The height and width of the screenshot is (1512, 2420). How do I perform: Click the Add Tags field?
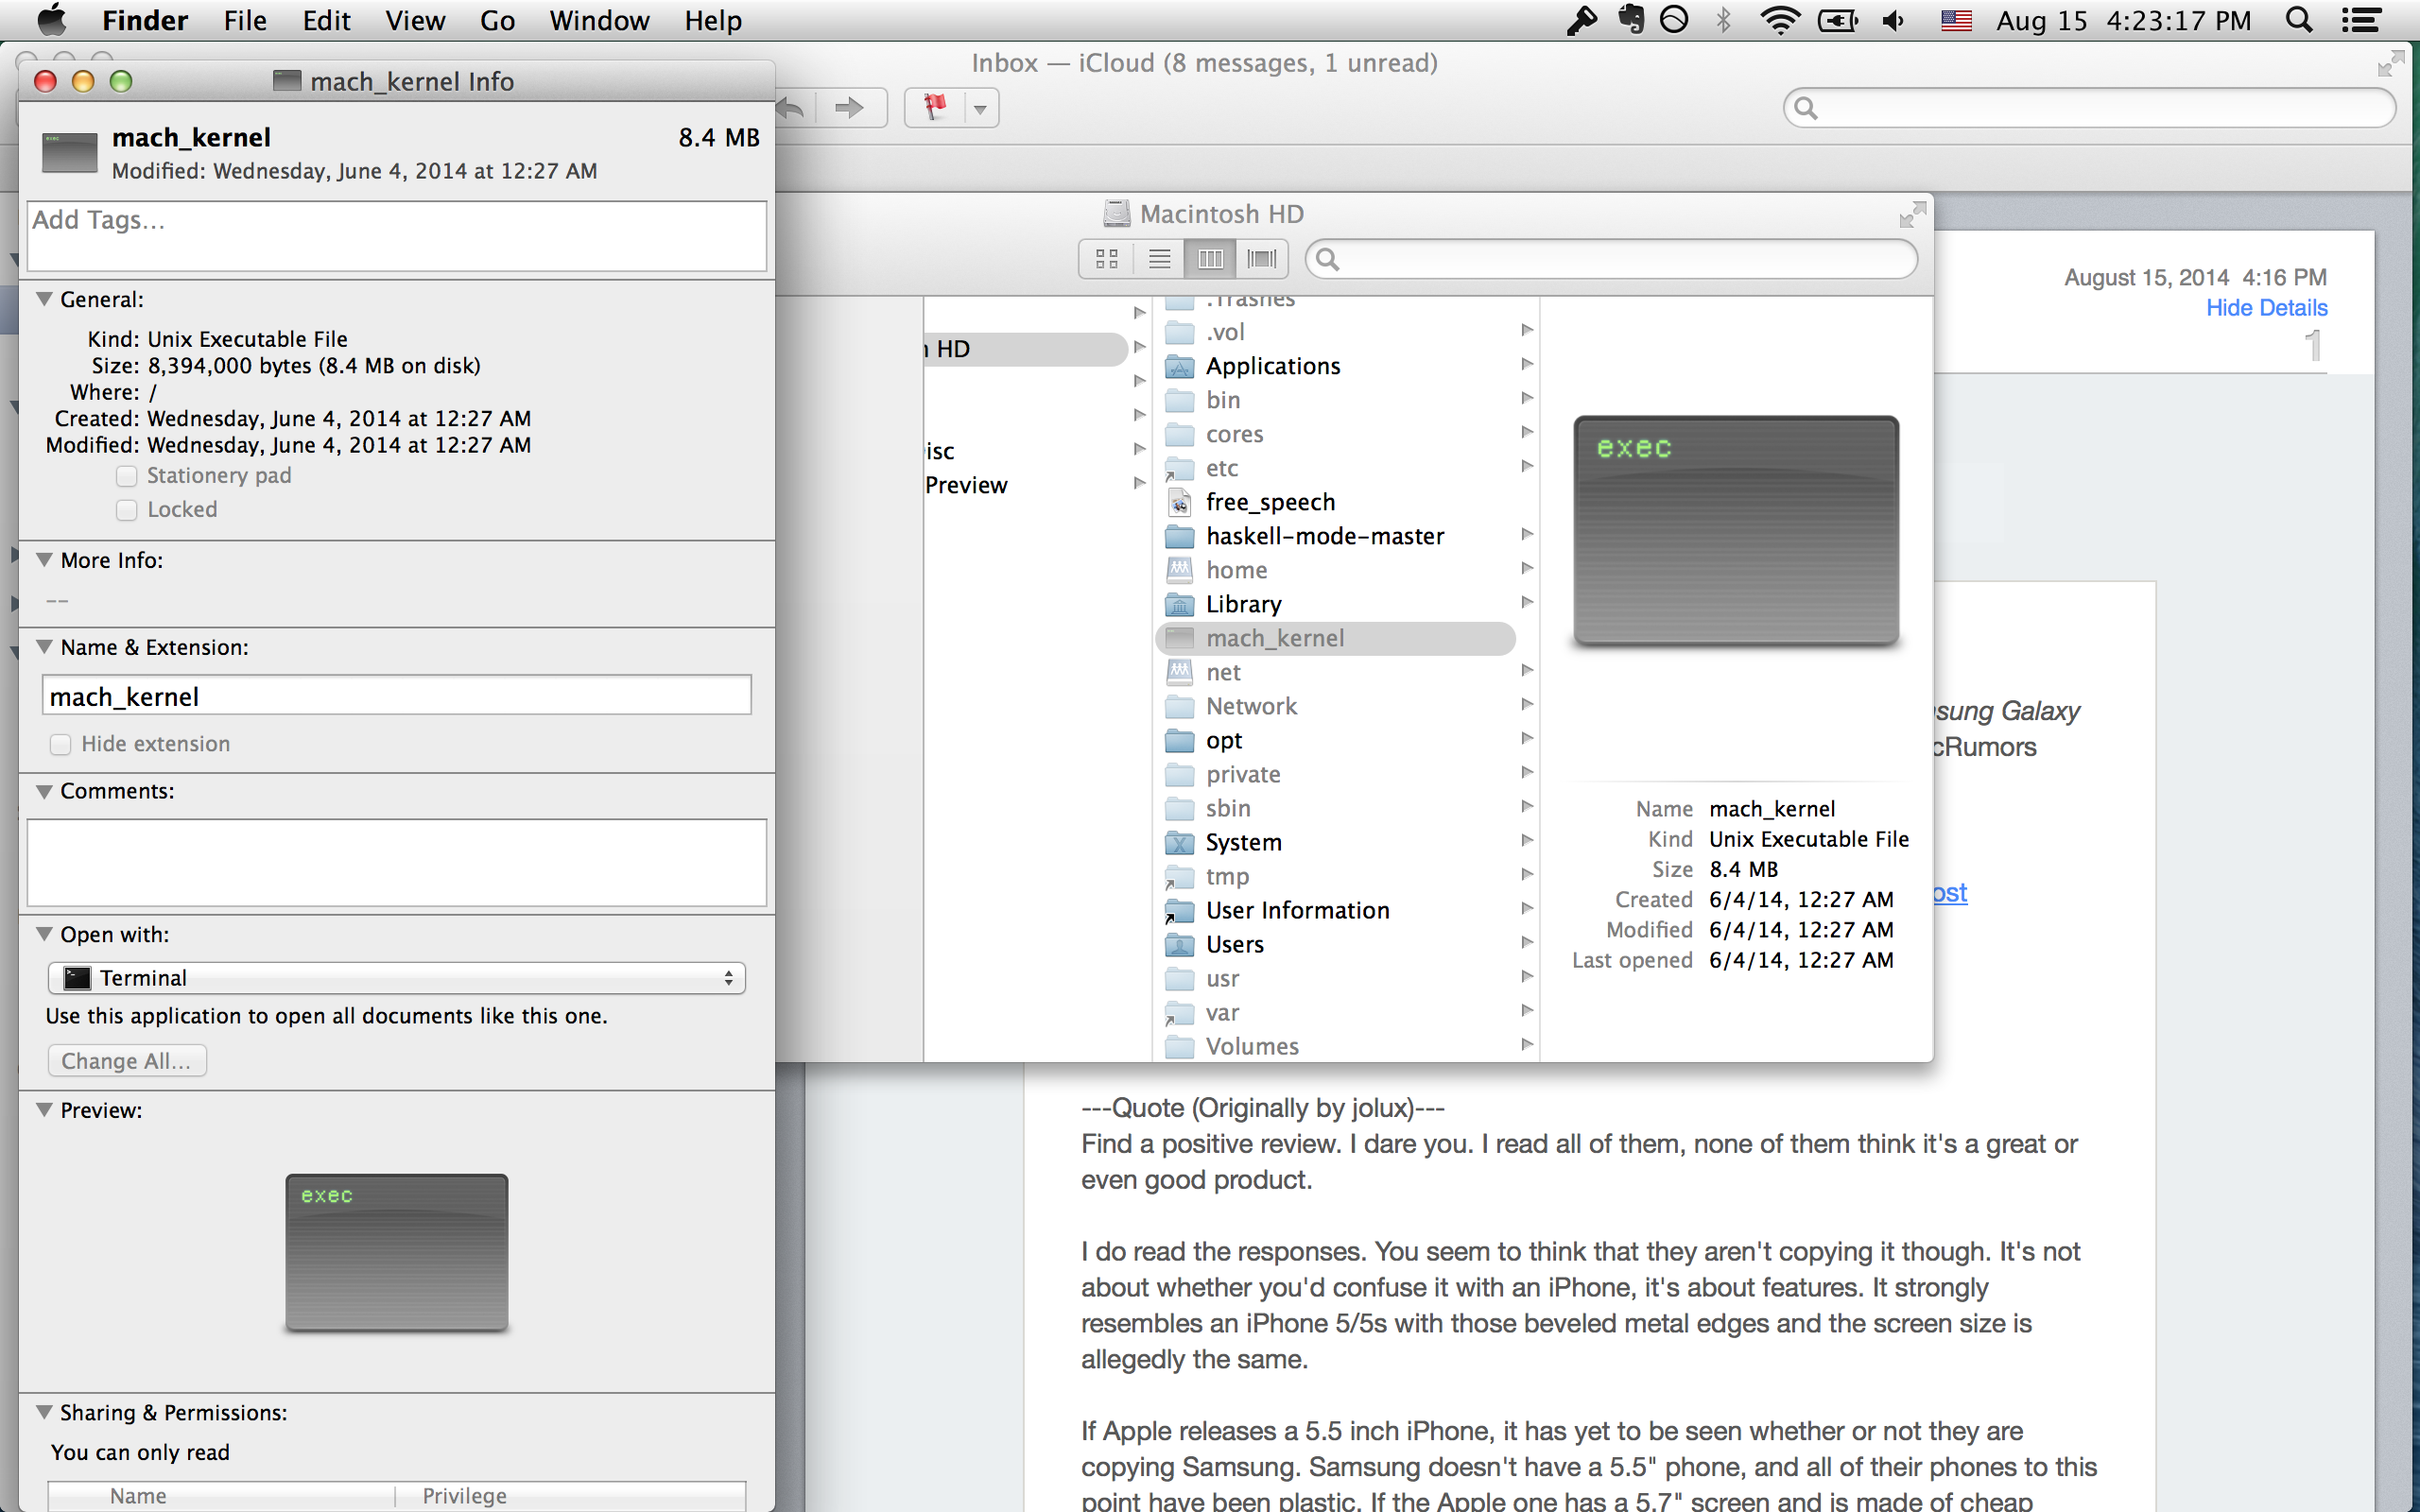point(397,236)
